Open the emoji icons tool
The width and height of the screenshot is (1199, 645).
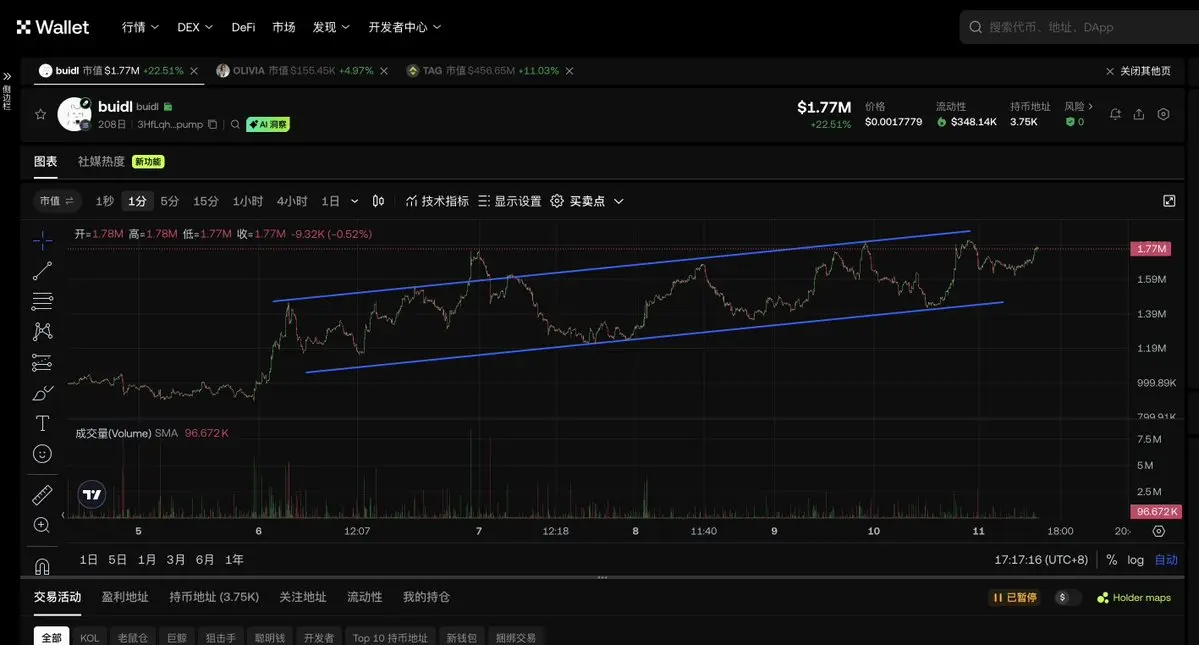(x=42, y=454)
